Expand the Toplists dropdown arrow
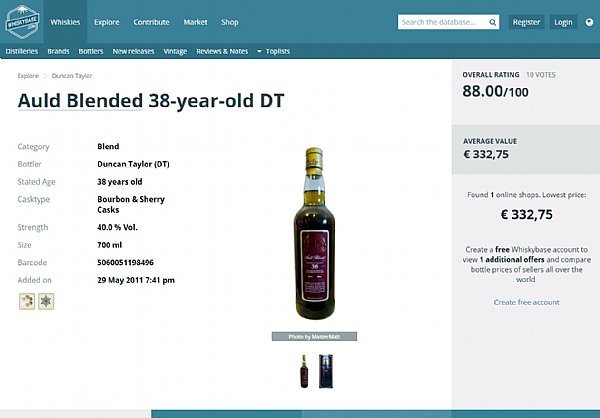This screenshot has width=600, height=418. (x=259, y=51)
